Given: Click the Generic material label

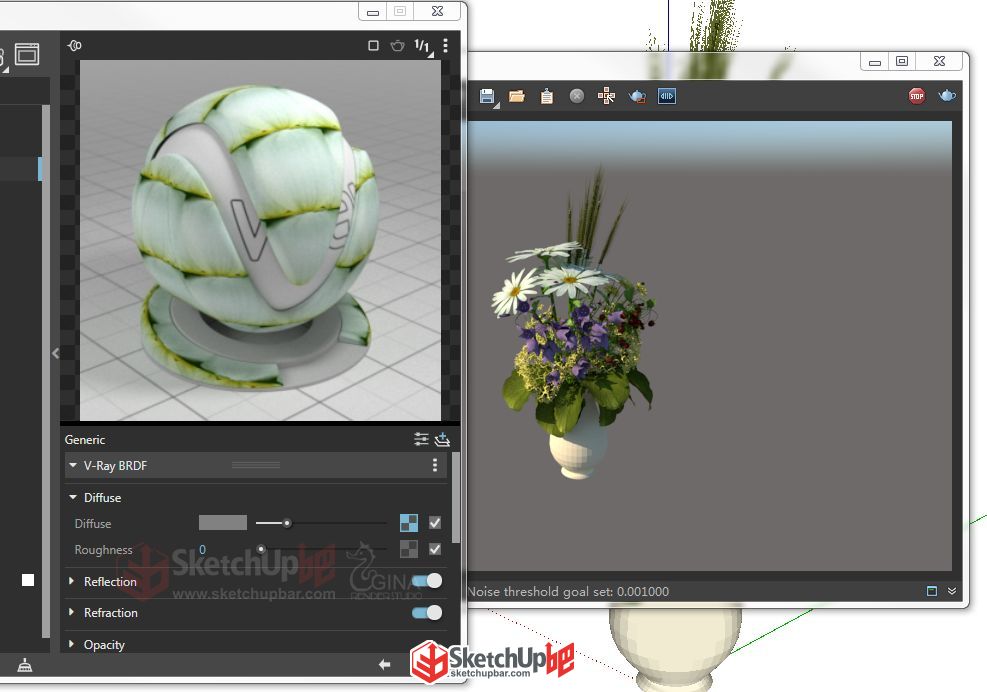Looking at the screenshot, I should (85, 440).
